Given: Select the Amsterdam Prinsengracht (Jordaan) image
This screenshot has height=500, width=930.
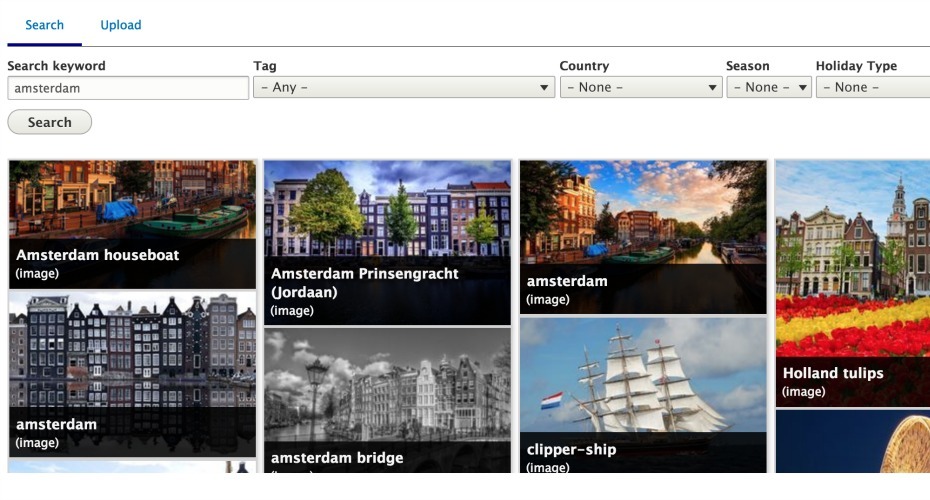Looking at the screenshot, I should coord(387,242).
